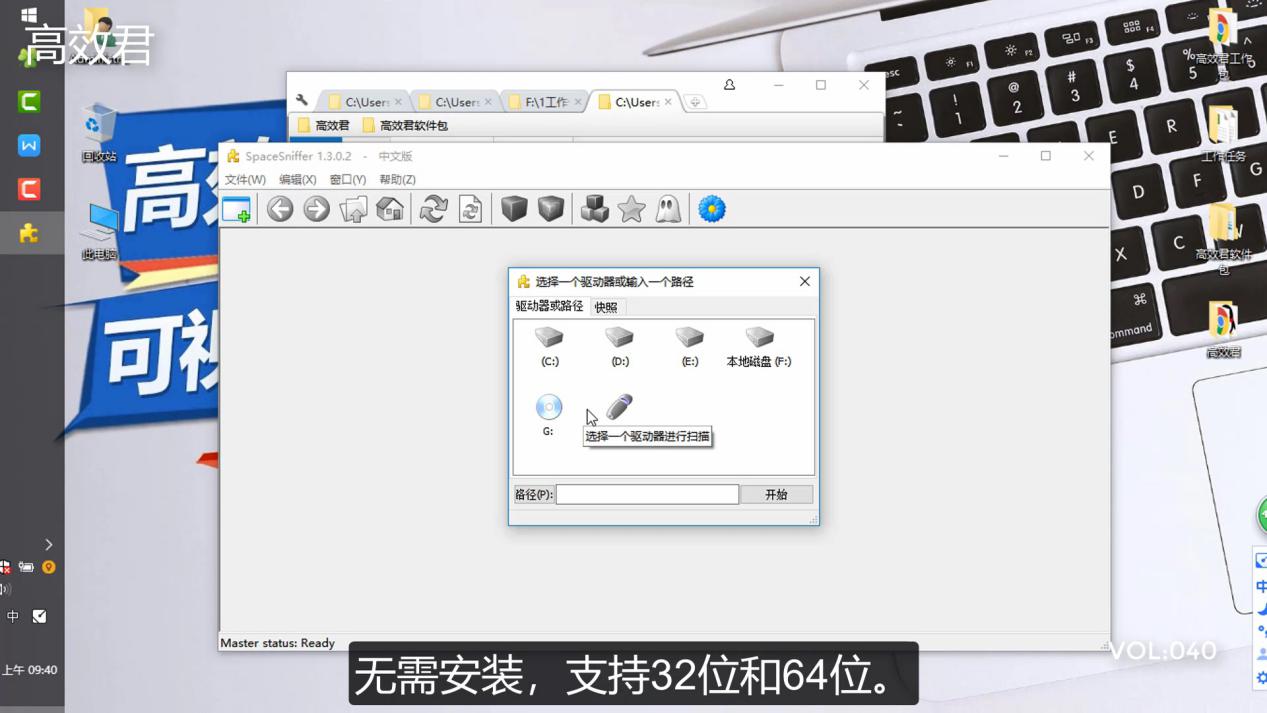Switch to the 快照 tab
This screenshot has height=713, width=1267.
point(605,307)
